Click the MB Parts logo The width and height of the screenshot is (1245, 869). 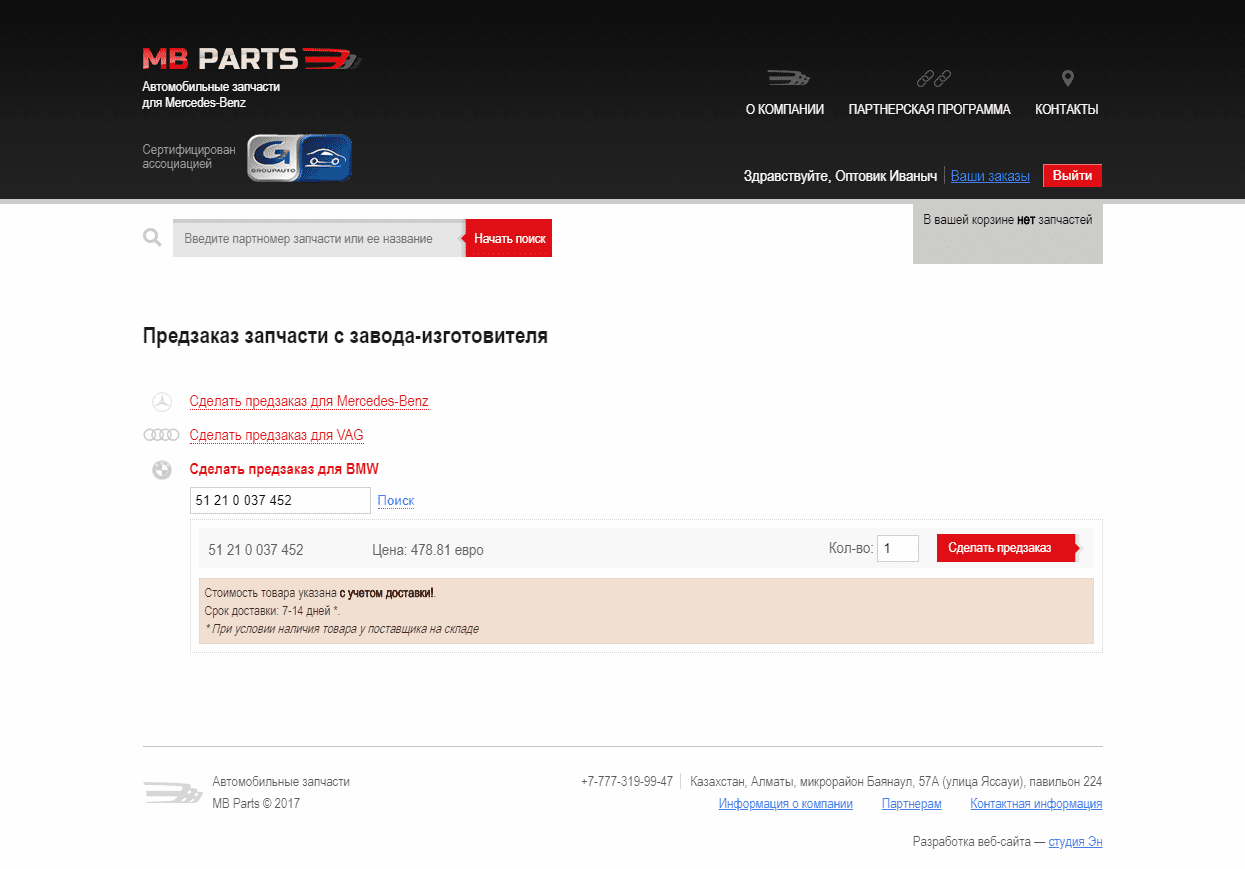251,59
